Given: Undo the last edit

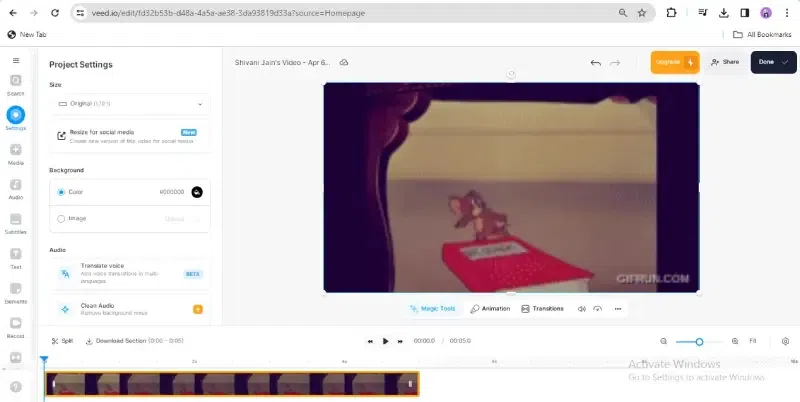Looking at the screenshot, I should pos(595,63).
